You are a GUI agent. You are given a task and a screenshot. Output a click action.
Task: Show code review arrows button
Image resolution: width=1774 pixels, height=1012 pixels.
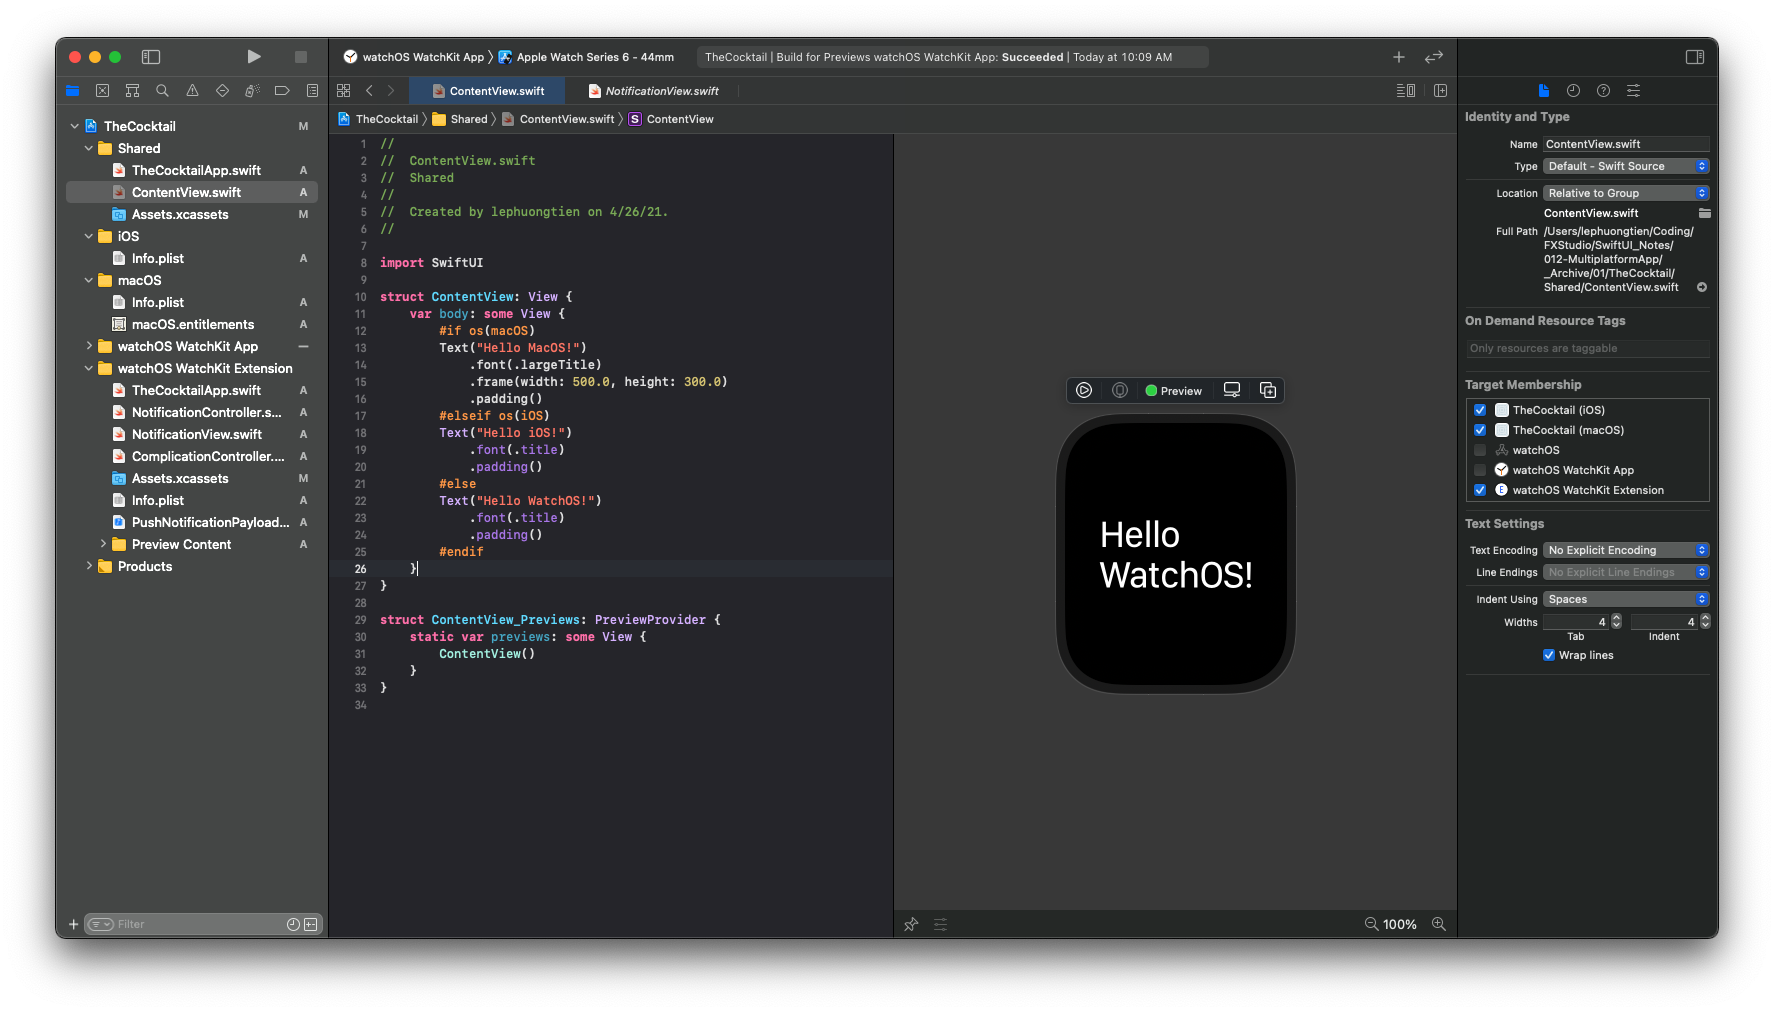click(1434, 57)
